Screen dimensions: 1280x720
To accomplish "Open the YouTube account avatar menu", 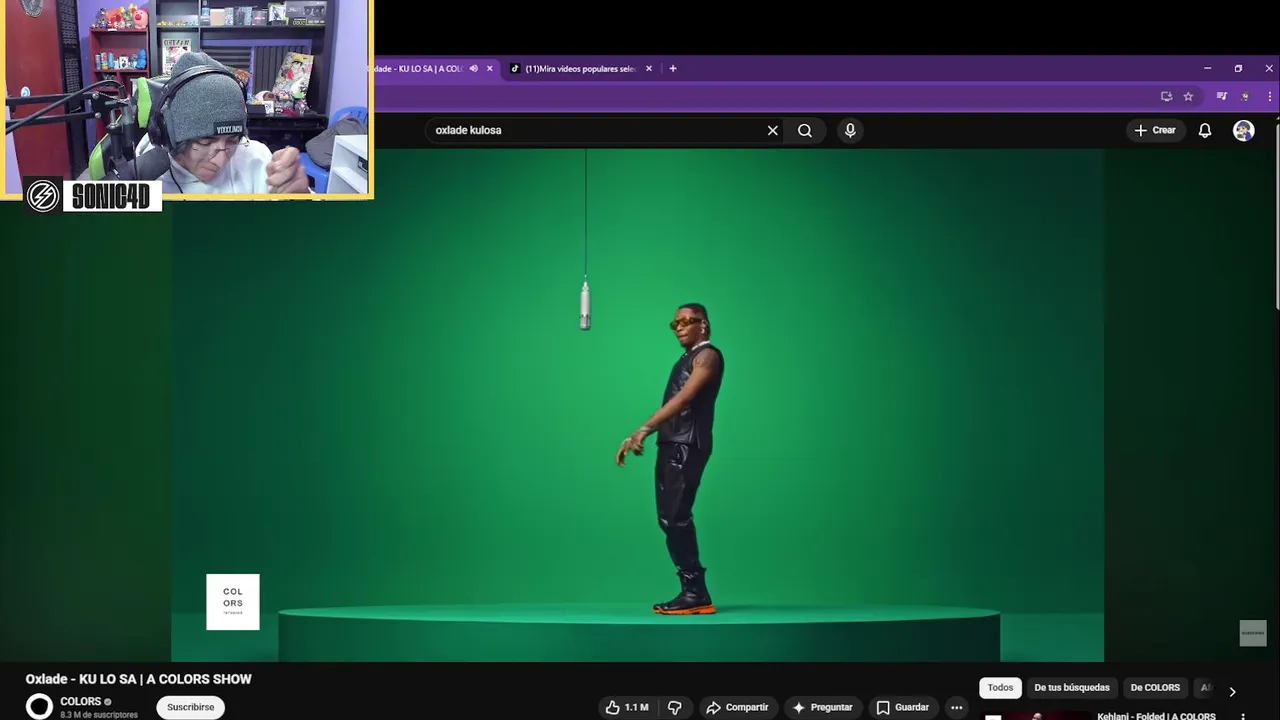I will tap(1243, 130).
